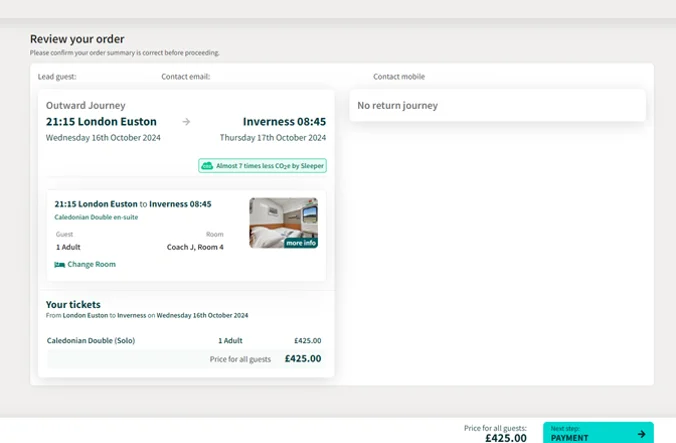Screen dimensions: 676x443
Task: Click the Your tickets section heading
Action: click(x=73, y=304)
